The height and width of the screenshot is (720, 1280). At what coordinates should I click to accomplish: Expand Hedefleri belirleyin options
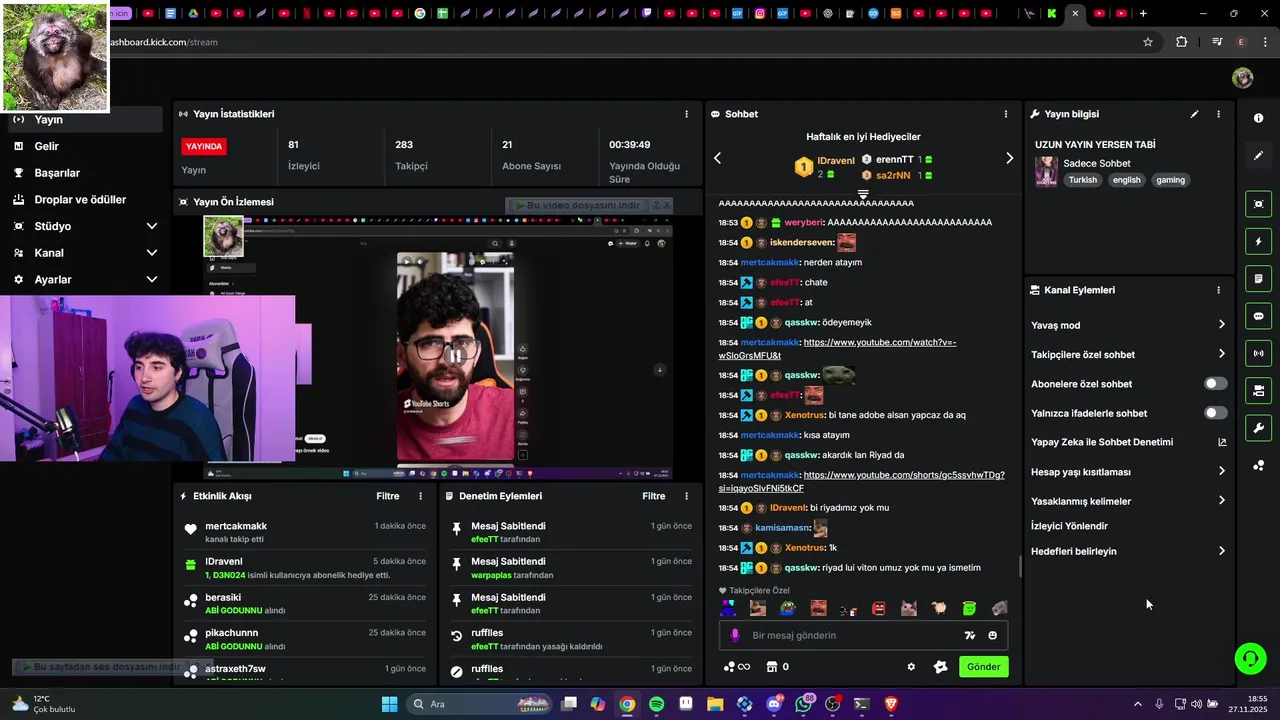[x=1222, y=551]
